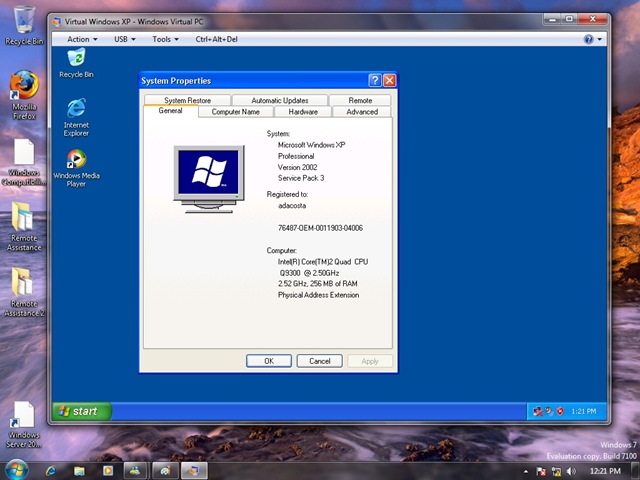Screen dimensions: 640x480
Task: Click the product ID 76487-OEM-0011903-04006
Action: click(320, 228)
